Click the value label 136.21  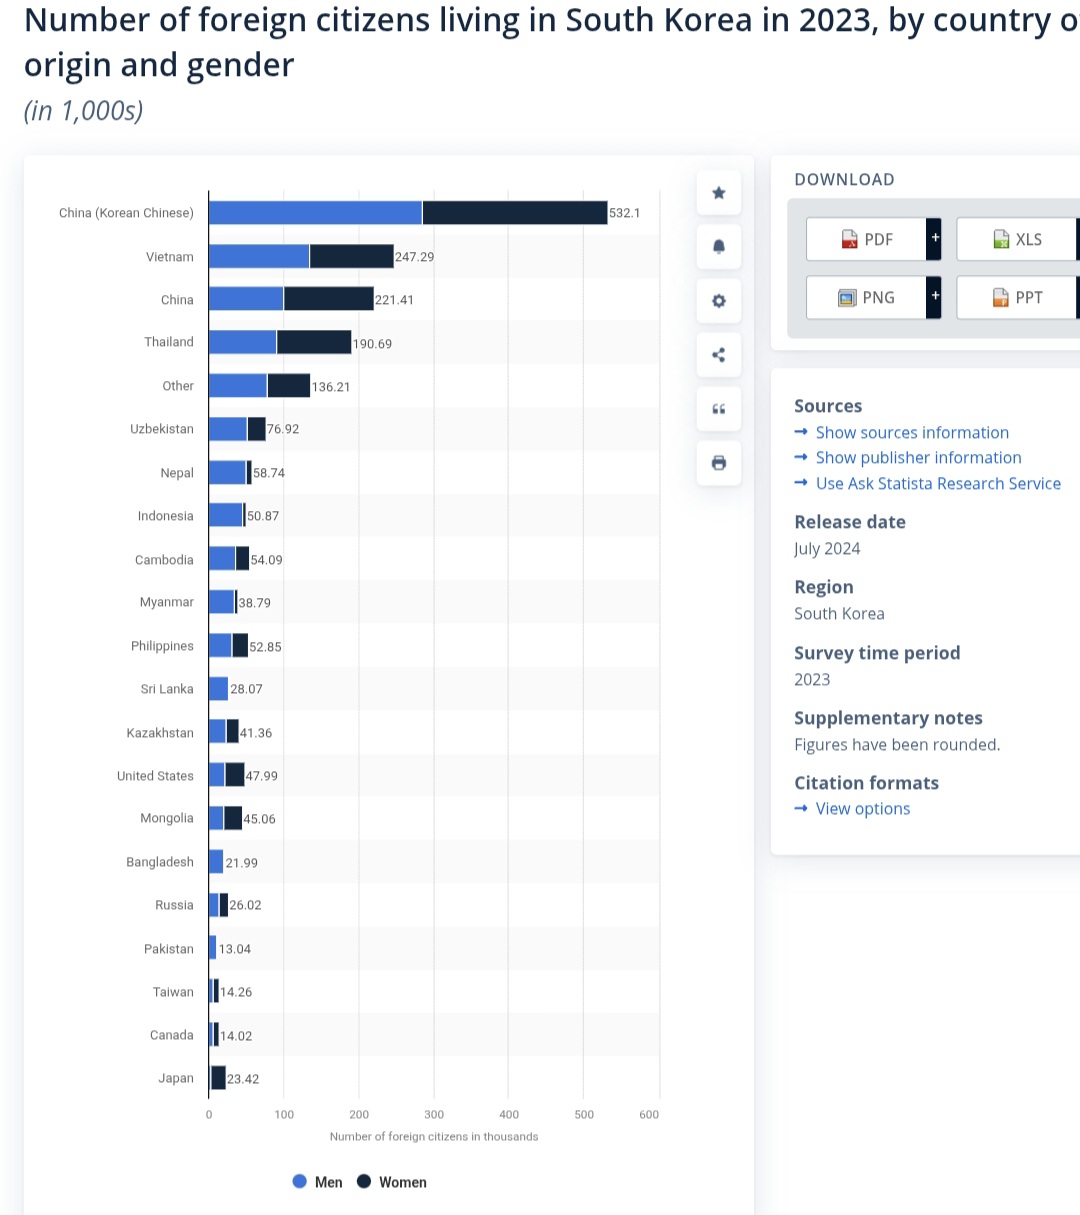pos(331,387)
